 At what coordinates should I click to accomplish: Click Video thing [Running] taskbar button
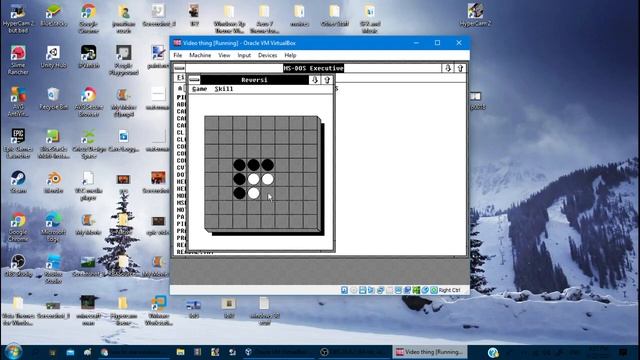click(430, 352)
